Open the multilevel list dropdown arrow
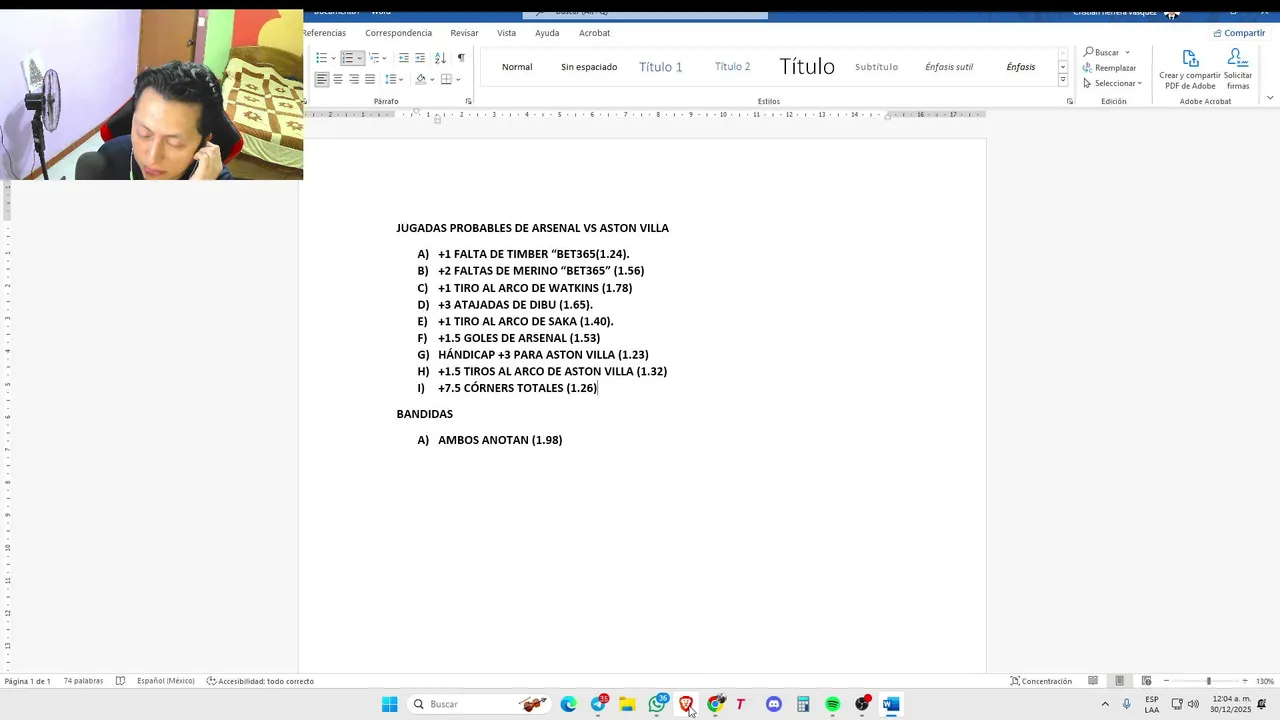 tap(386, 58)
